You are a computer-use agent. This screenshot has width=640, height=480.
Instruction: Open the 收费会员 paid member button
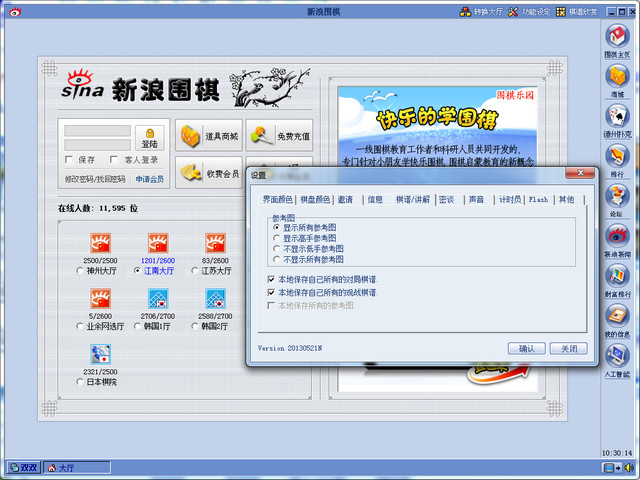tap(209, 173)
